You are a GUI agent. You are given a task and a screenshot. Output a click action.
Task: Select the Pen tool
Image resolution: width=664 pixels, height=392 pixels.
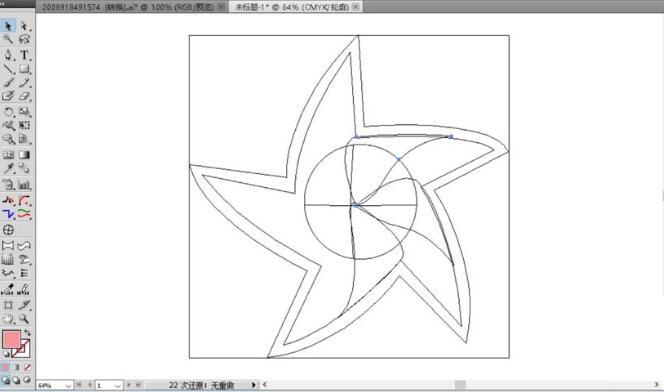[x=8, y=55]
